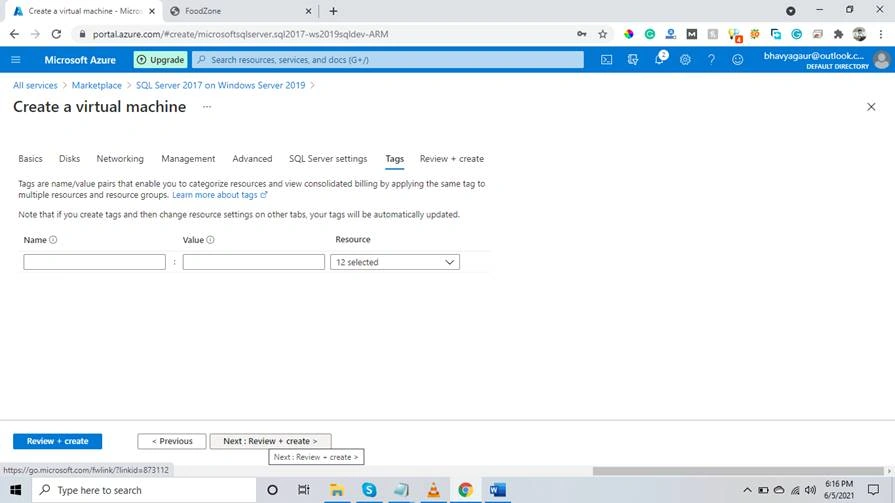The image size is (895, 503).
Task: Select the FoodZone browser tab
Action: tap(240, 11)
